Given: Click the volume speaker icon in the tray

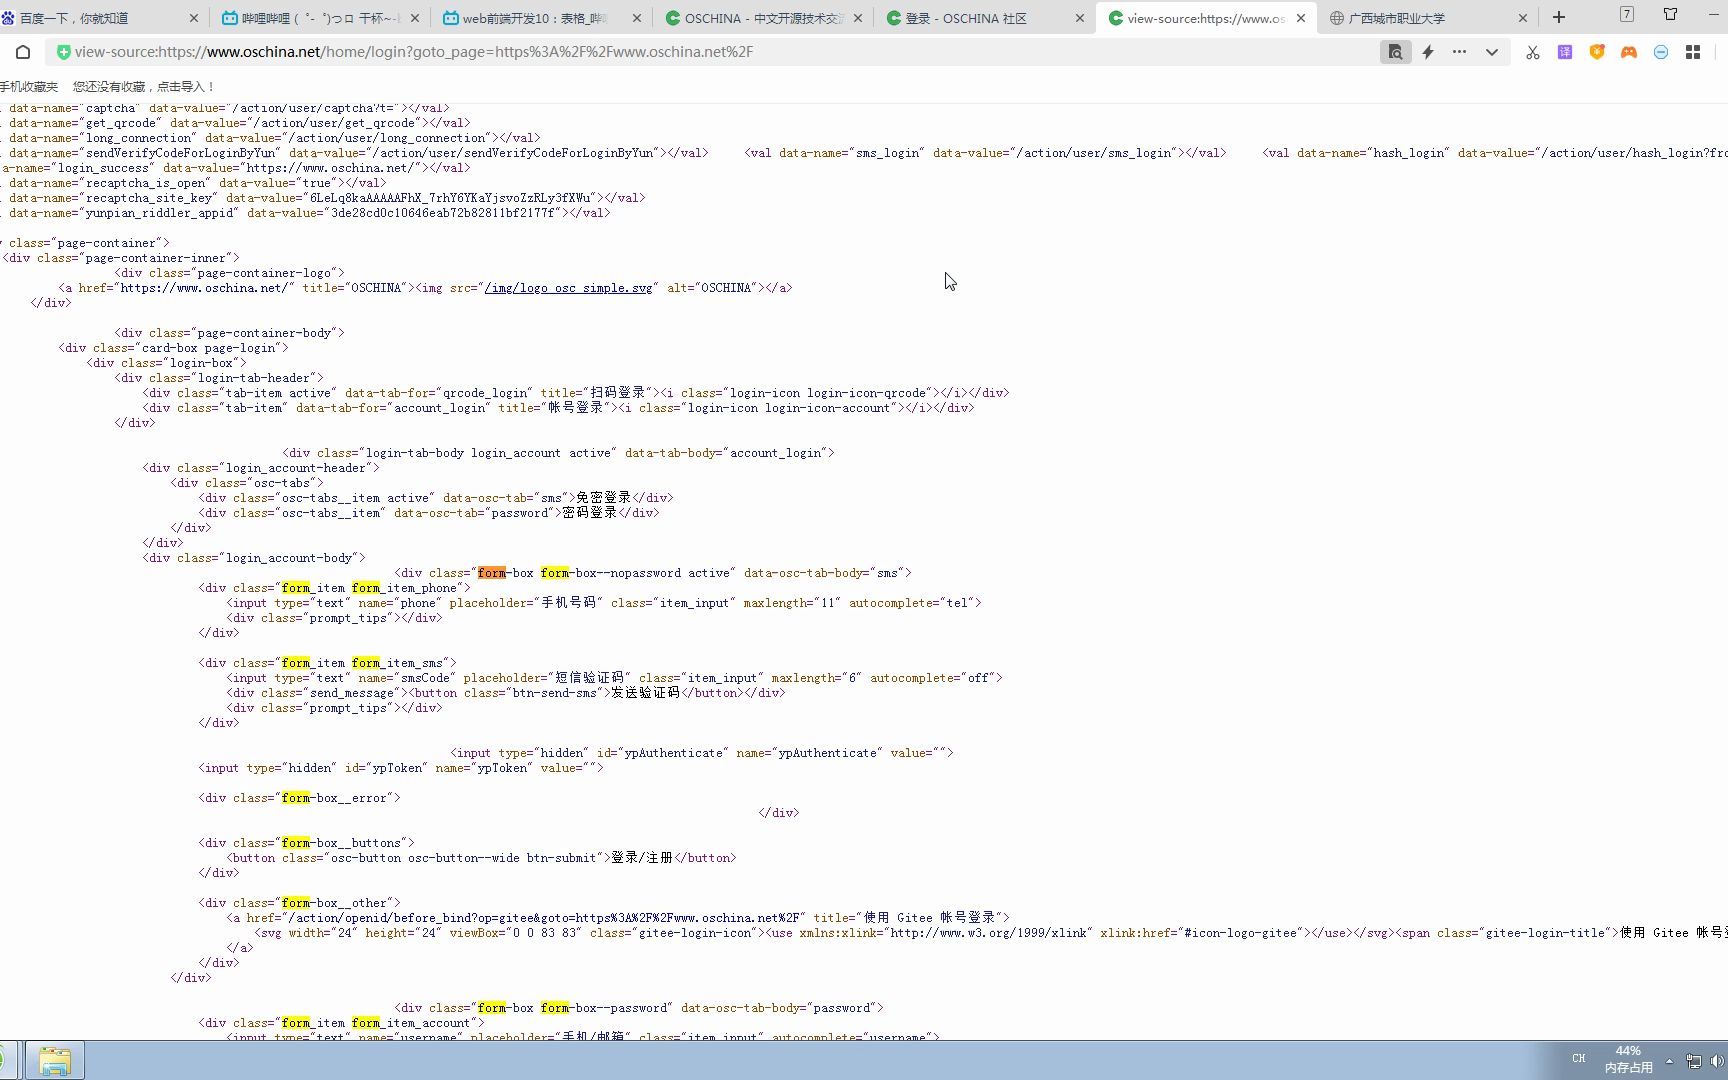Looking at the screenshot, I should click(x=1718, y=1061).
